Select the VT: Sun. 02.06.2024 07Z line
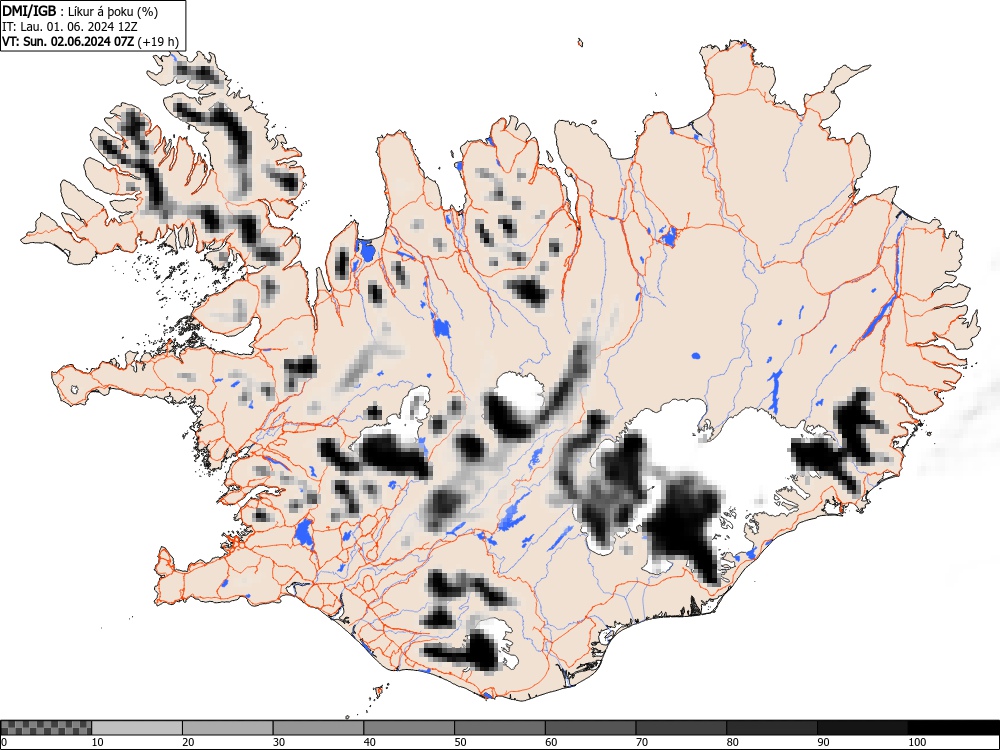 coord(91,42)
